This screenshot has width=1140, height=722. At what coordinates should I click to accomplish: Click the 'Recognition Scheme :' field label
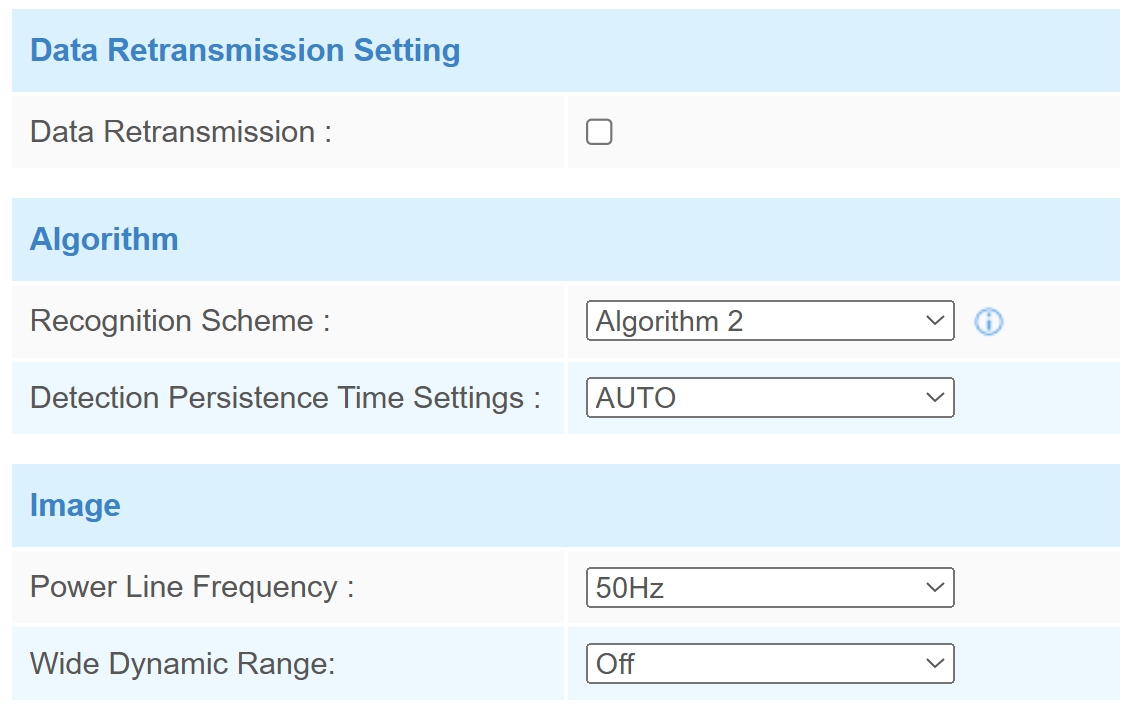(x=180, y=321)
